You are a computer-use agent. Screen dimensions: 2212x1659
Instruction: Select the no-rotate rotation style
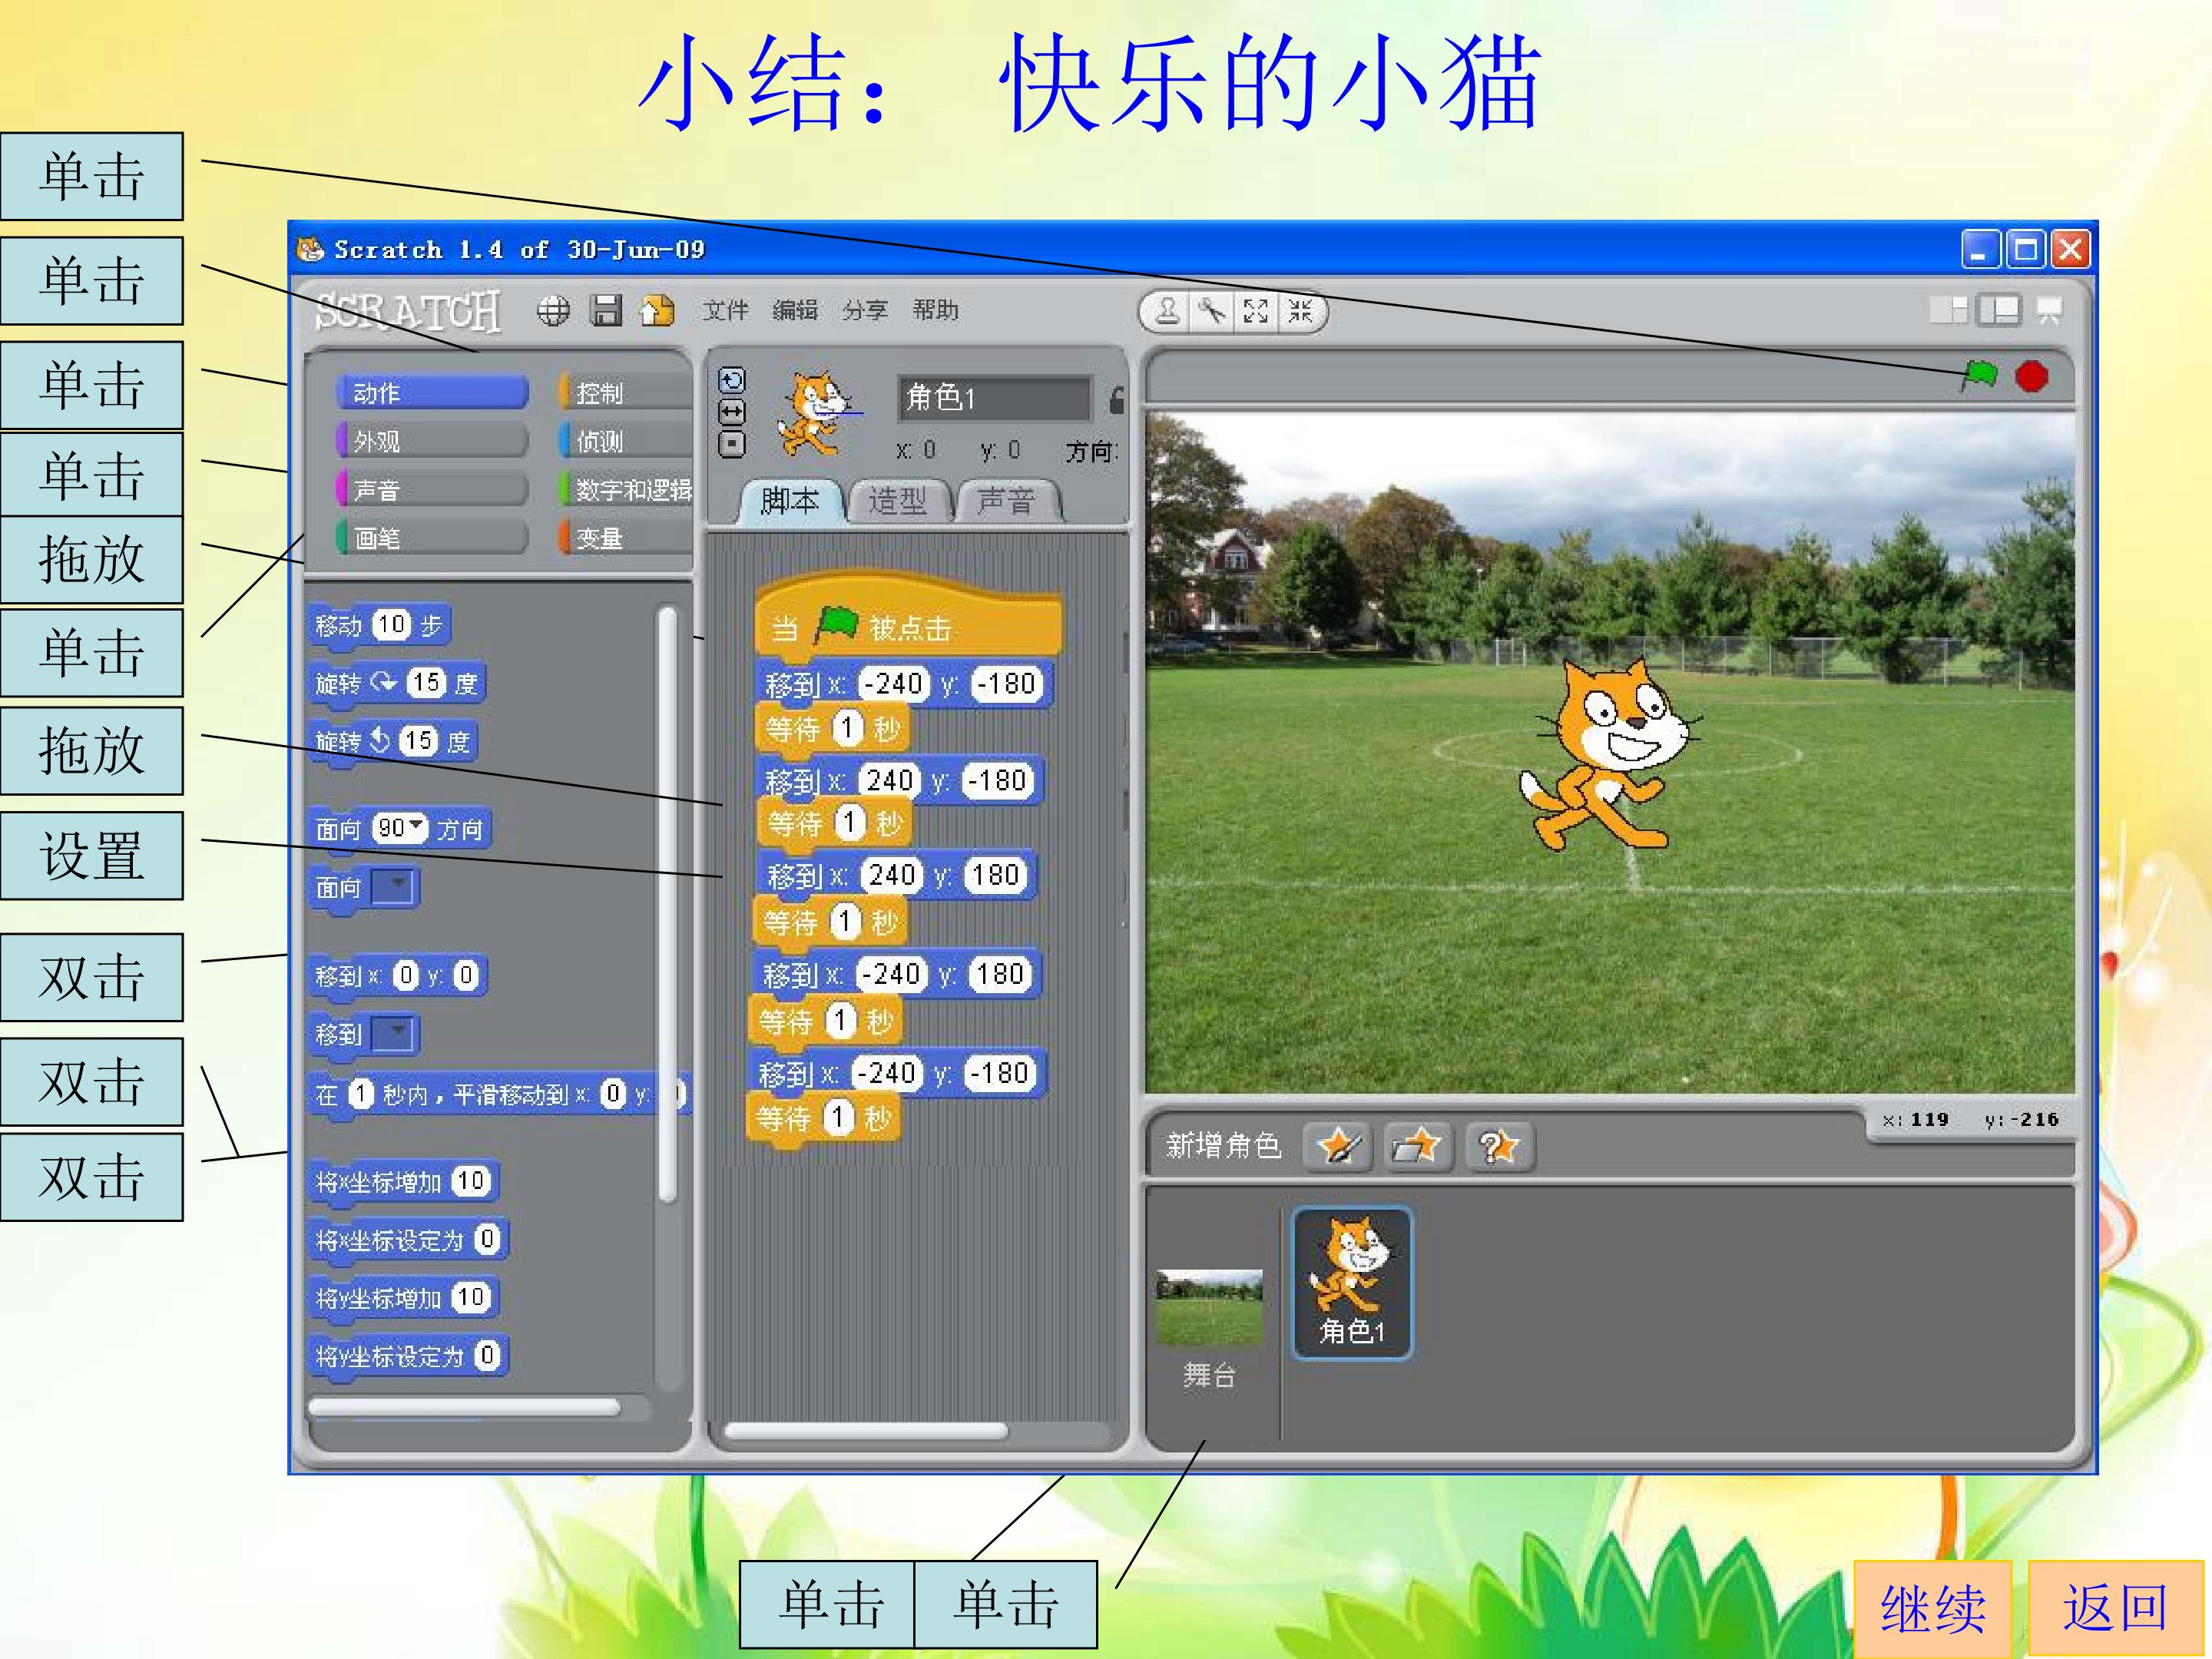click(732, 444)
